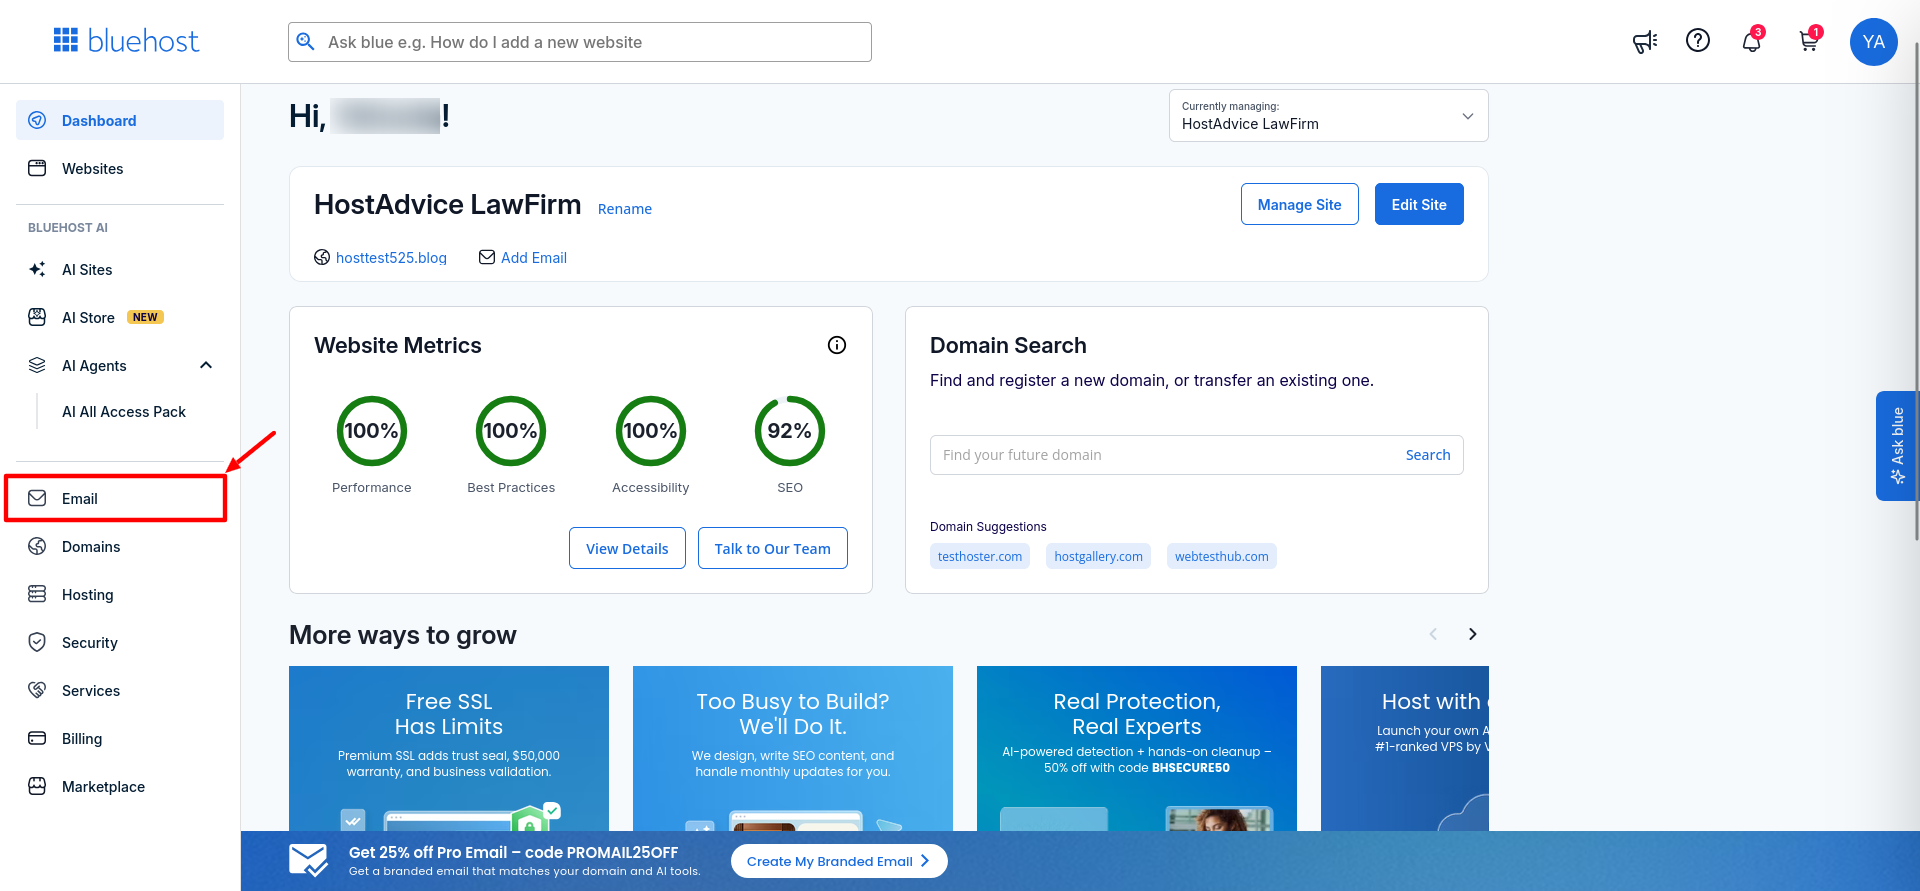Open the Services menu item
The width and height of the screenshot is (1920, 891).
click(x=120, y=690)
